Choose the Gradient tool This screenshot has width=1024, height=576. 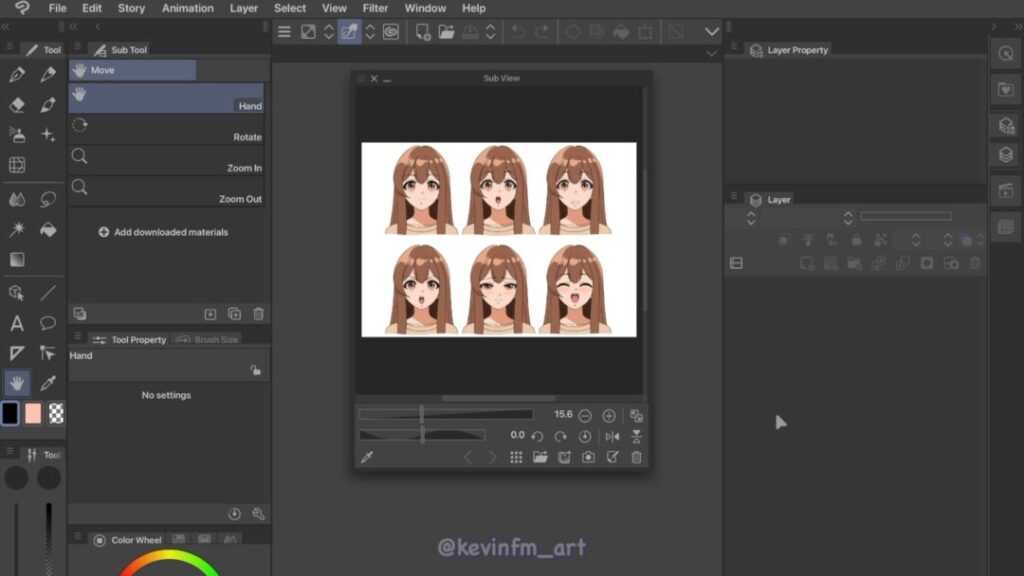[17, 260]
